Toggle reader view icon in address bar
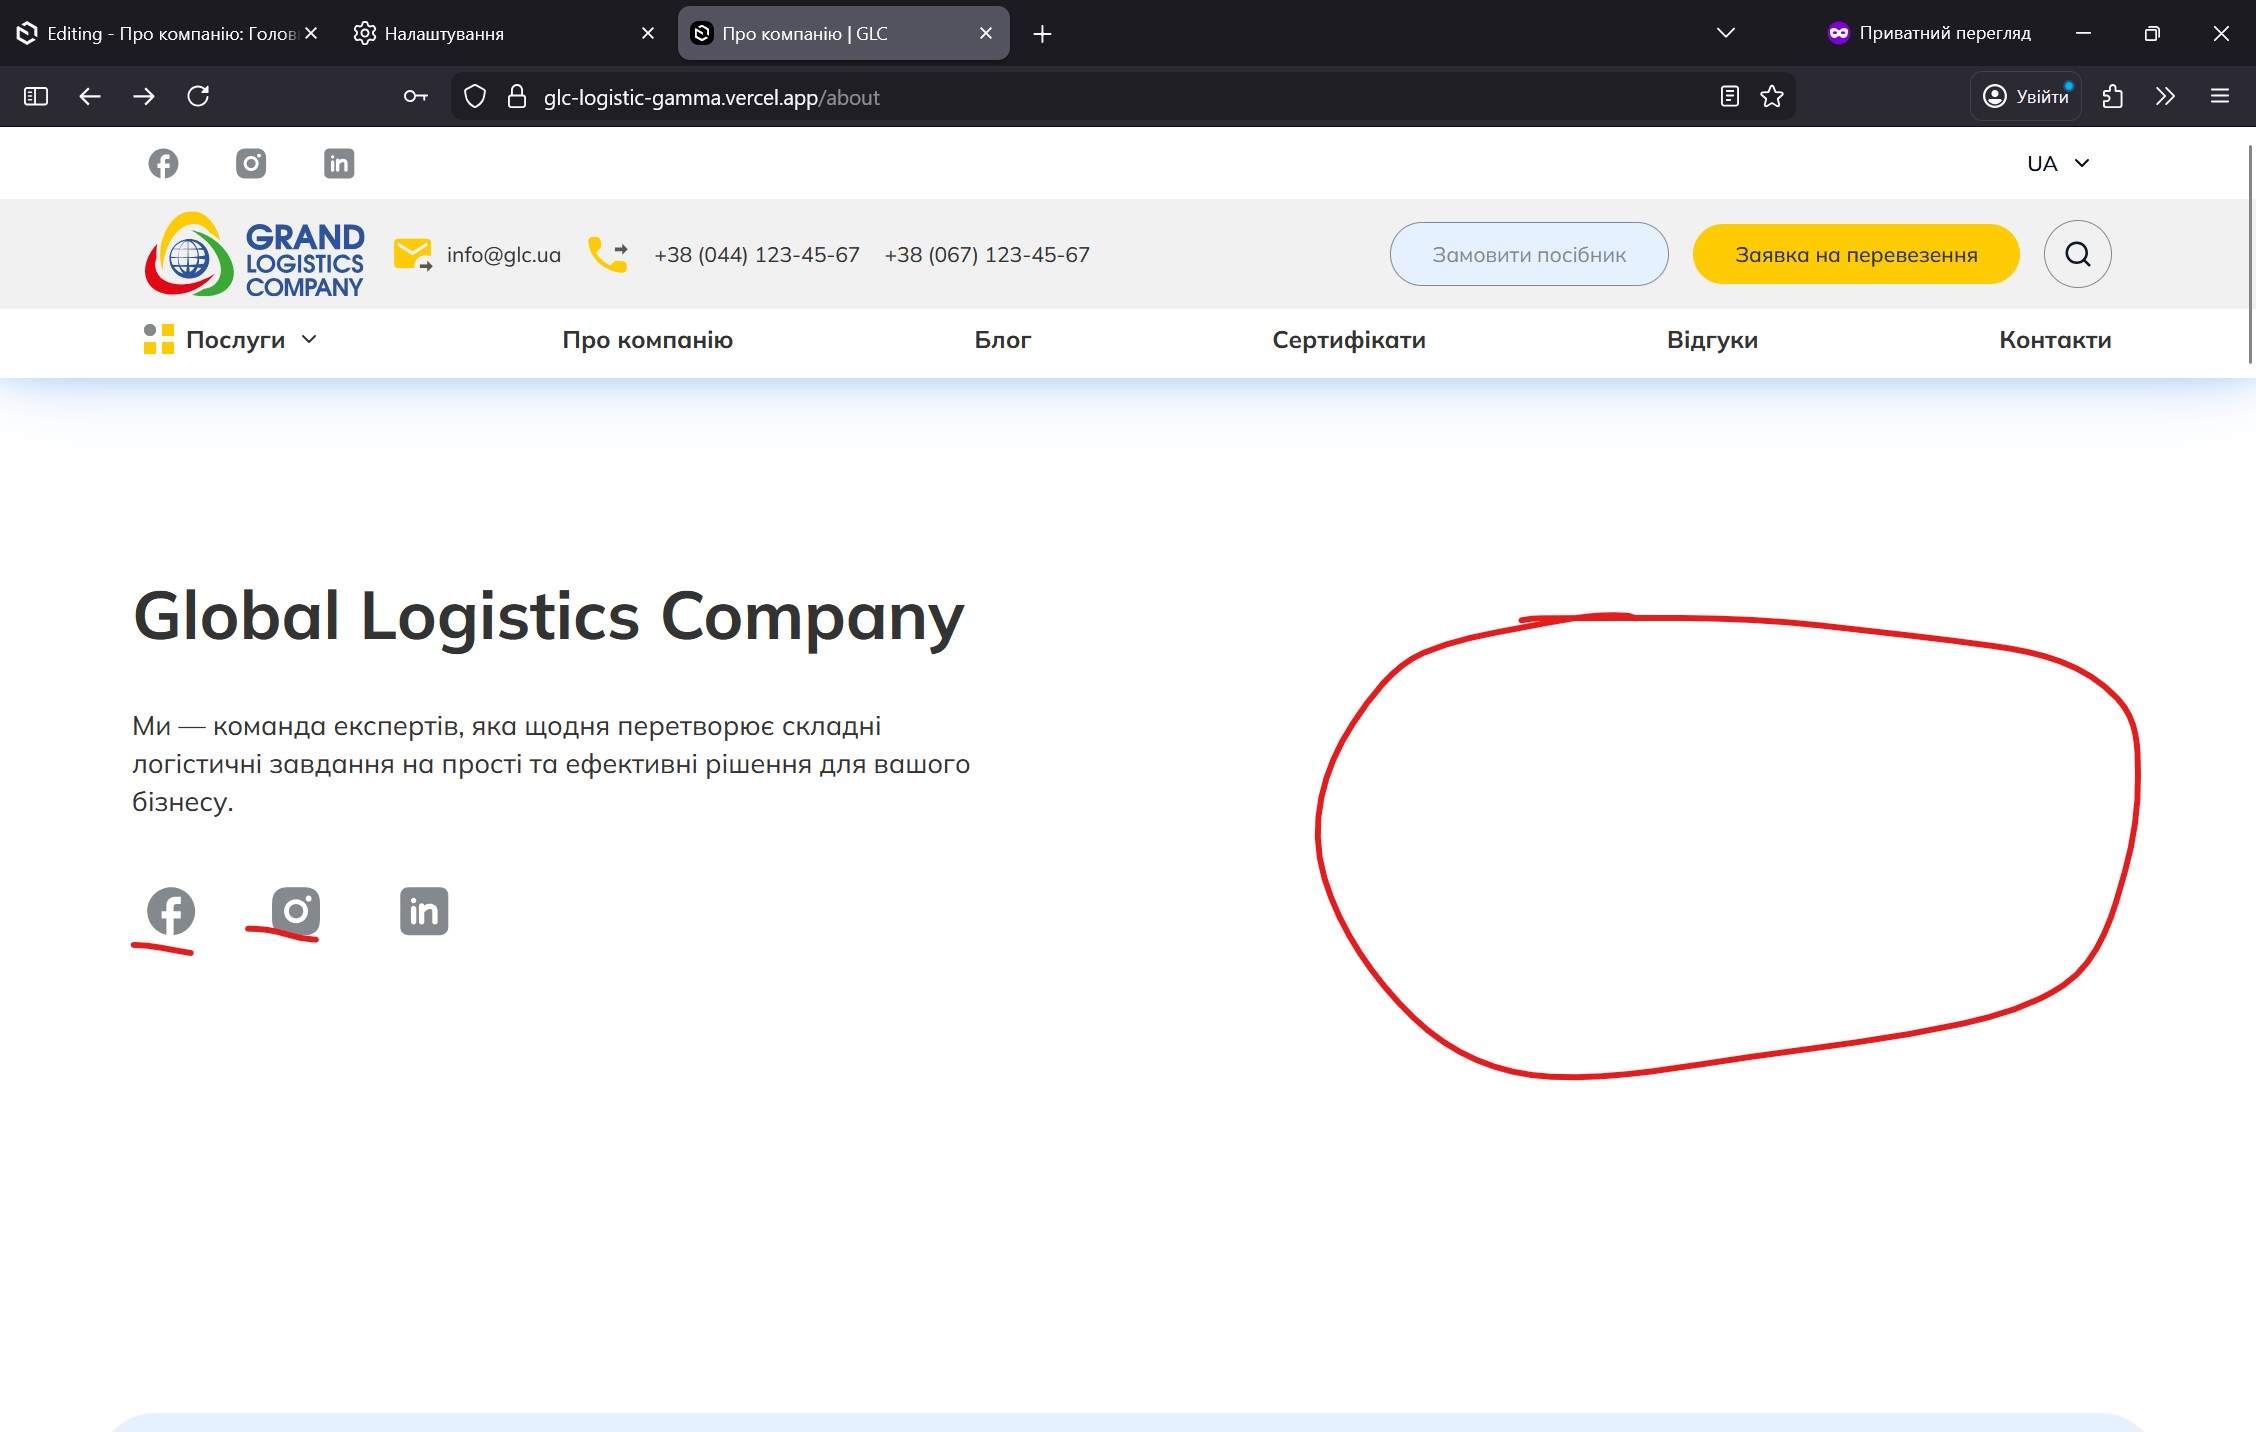 pyautogui.click(x=1729, y=96)
